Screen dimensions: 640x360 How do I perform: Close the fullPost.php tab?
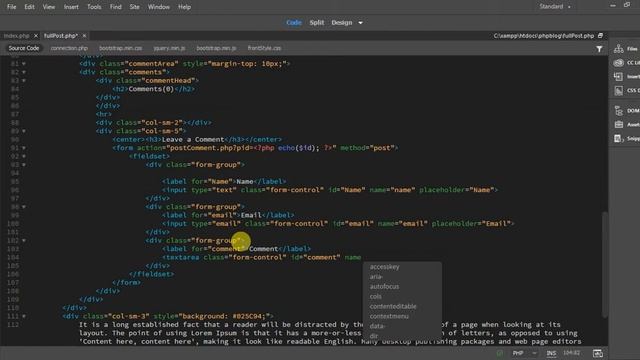(x=84, y=36)
